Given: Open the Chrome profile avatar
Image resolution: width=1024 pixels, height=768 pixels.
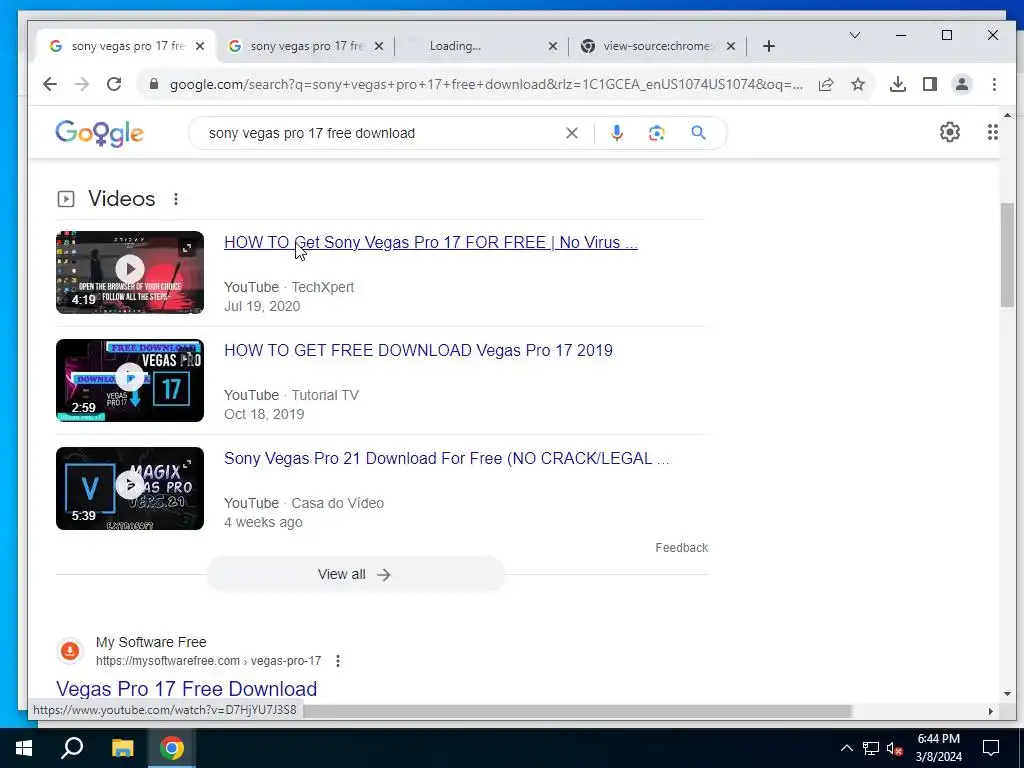Looking at the screenshot, I should coord(962,84).
